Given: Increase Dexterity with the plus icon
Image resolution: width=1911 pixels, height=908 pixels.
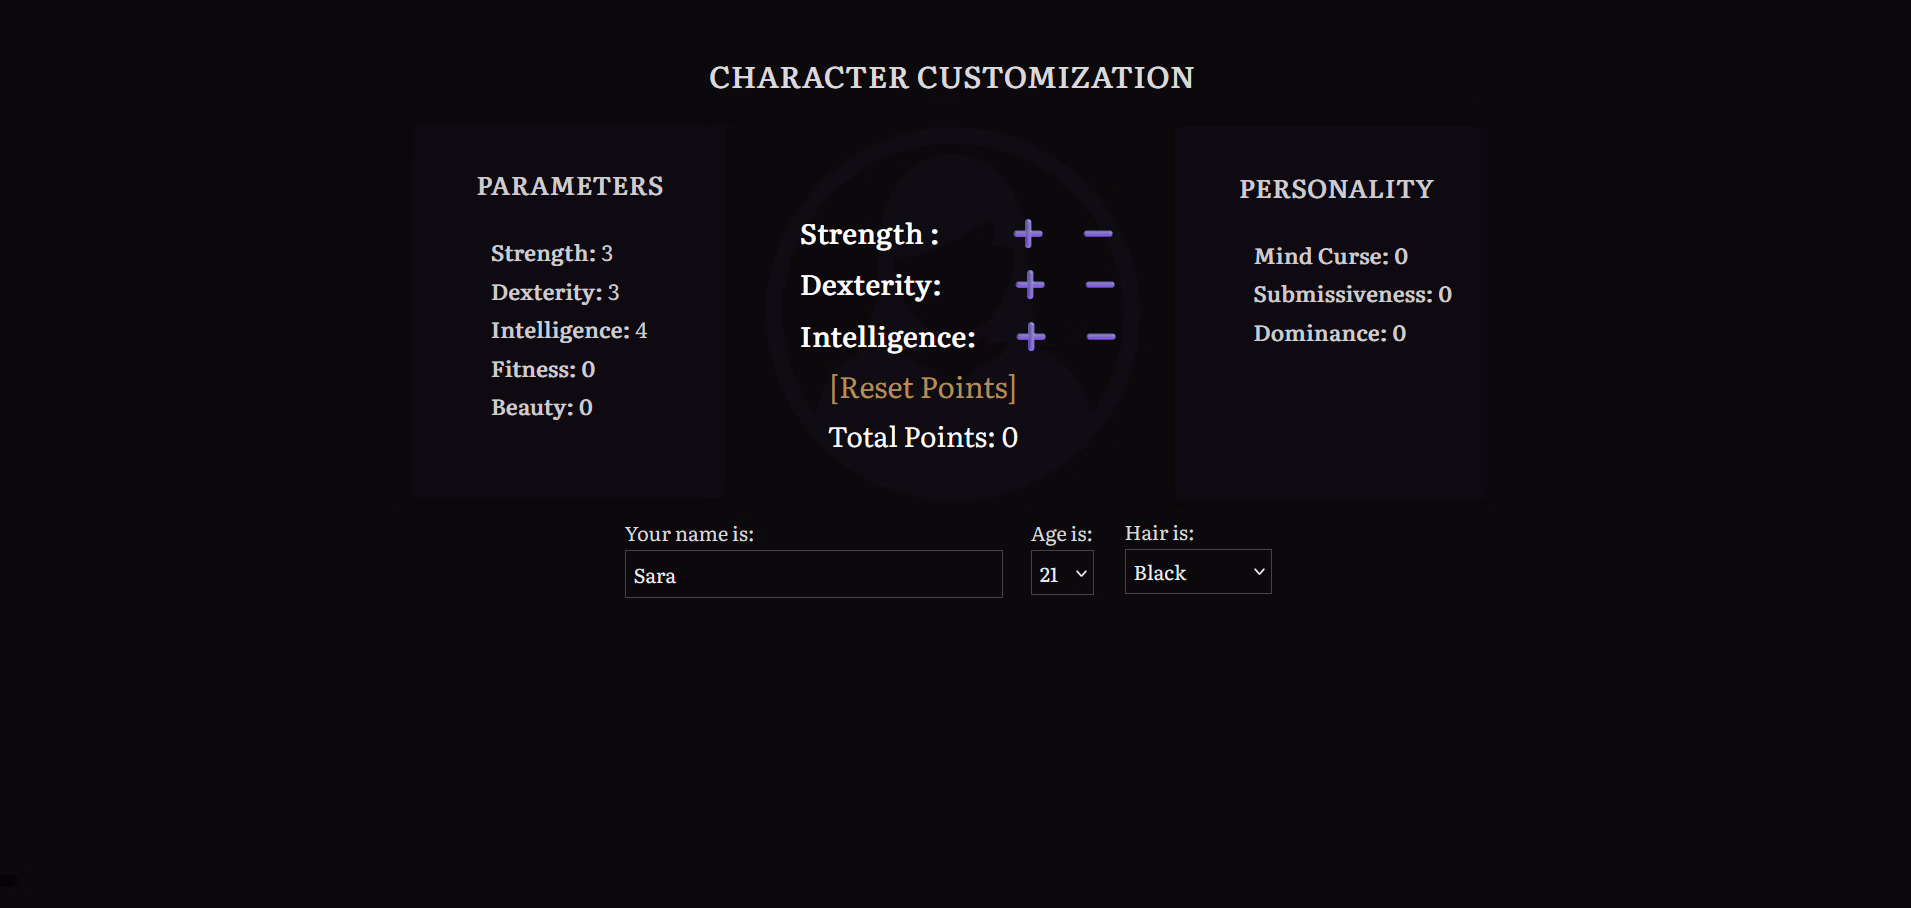Looking at the screenshot, I should (1030, 285).
